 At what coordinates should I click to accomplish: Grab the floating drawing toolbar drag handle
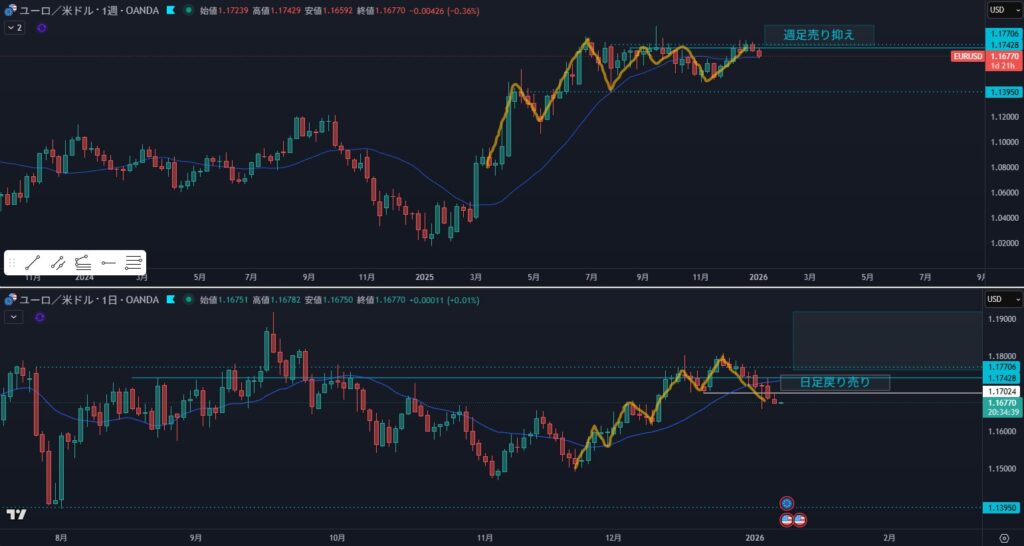pos(12,262)
